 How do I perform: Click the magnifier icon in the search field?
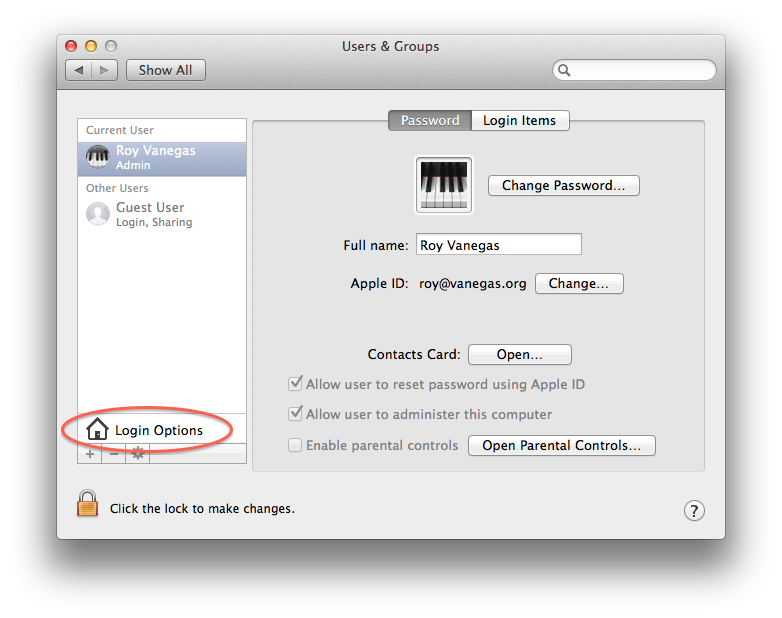coord(565,70)
